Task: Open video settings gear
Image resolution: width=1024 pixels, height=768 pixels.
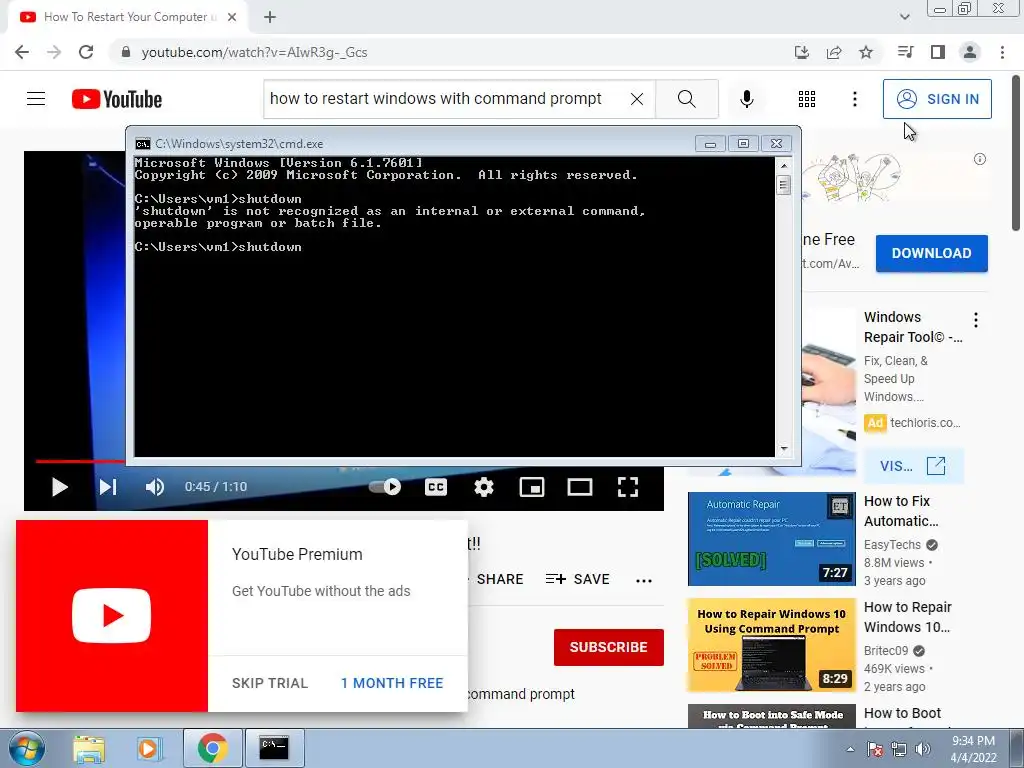Action: 484,487
